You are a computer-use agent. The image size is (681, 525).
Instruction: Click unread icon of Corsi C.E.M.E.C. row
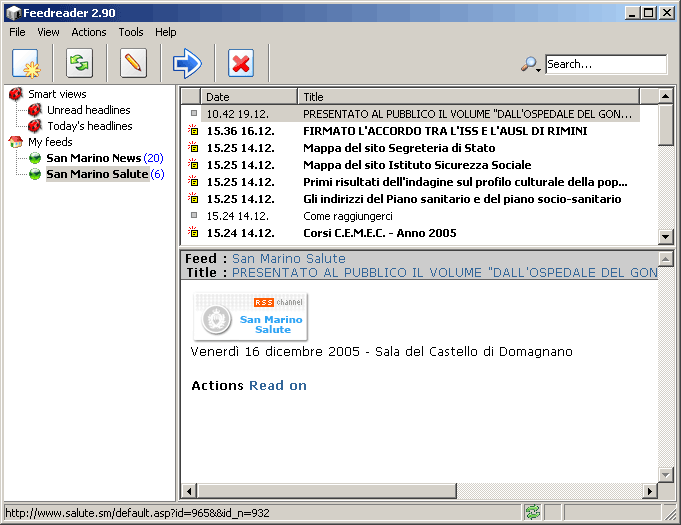(193, 232)
